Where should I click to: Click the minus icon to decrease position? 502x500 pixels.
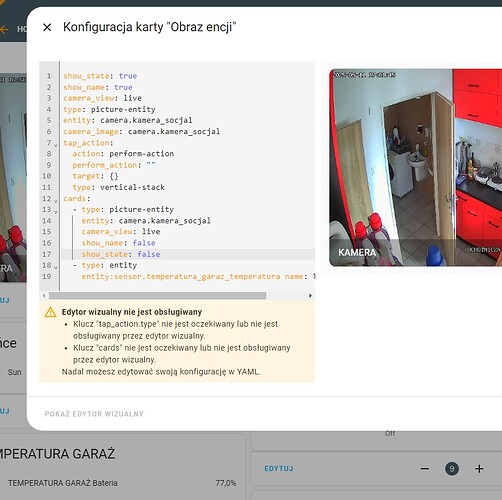coord(425,469)
